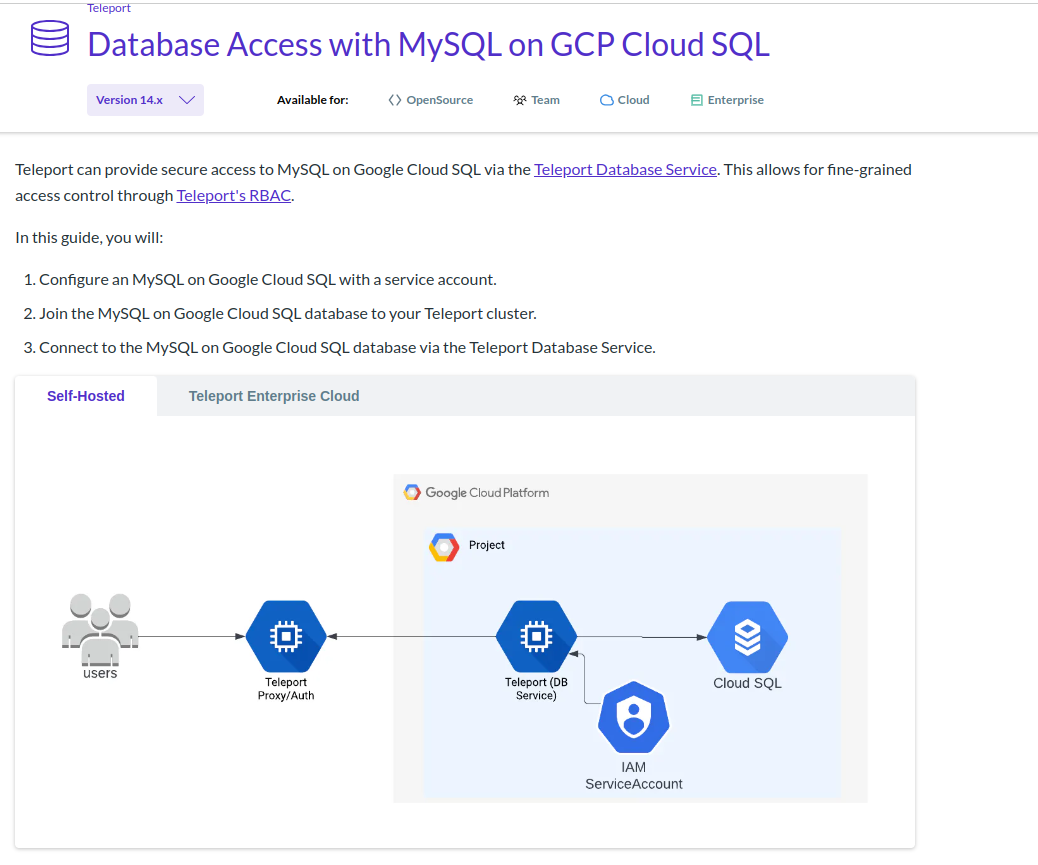
Task: Open the Teleport's RBAC link
Action: [x=234, y=195]
